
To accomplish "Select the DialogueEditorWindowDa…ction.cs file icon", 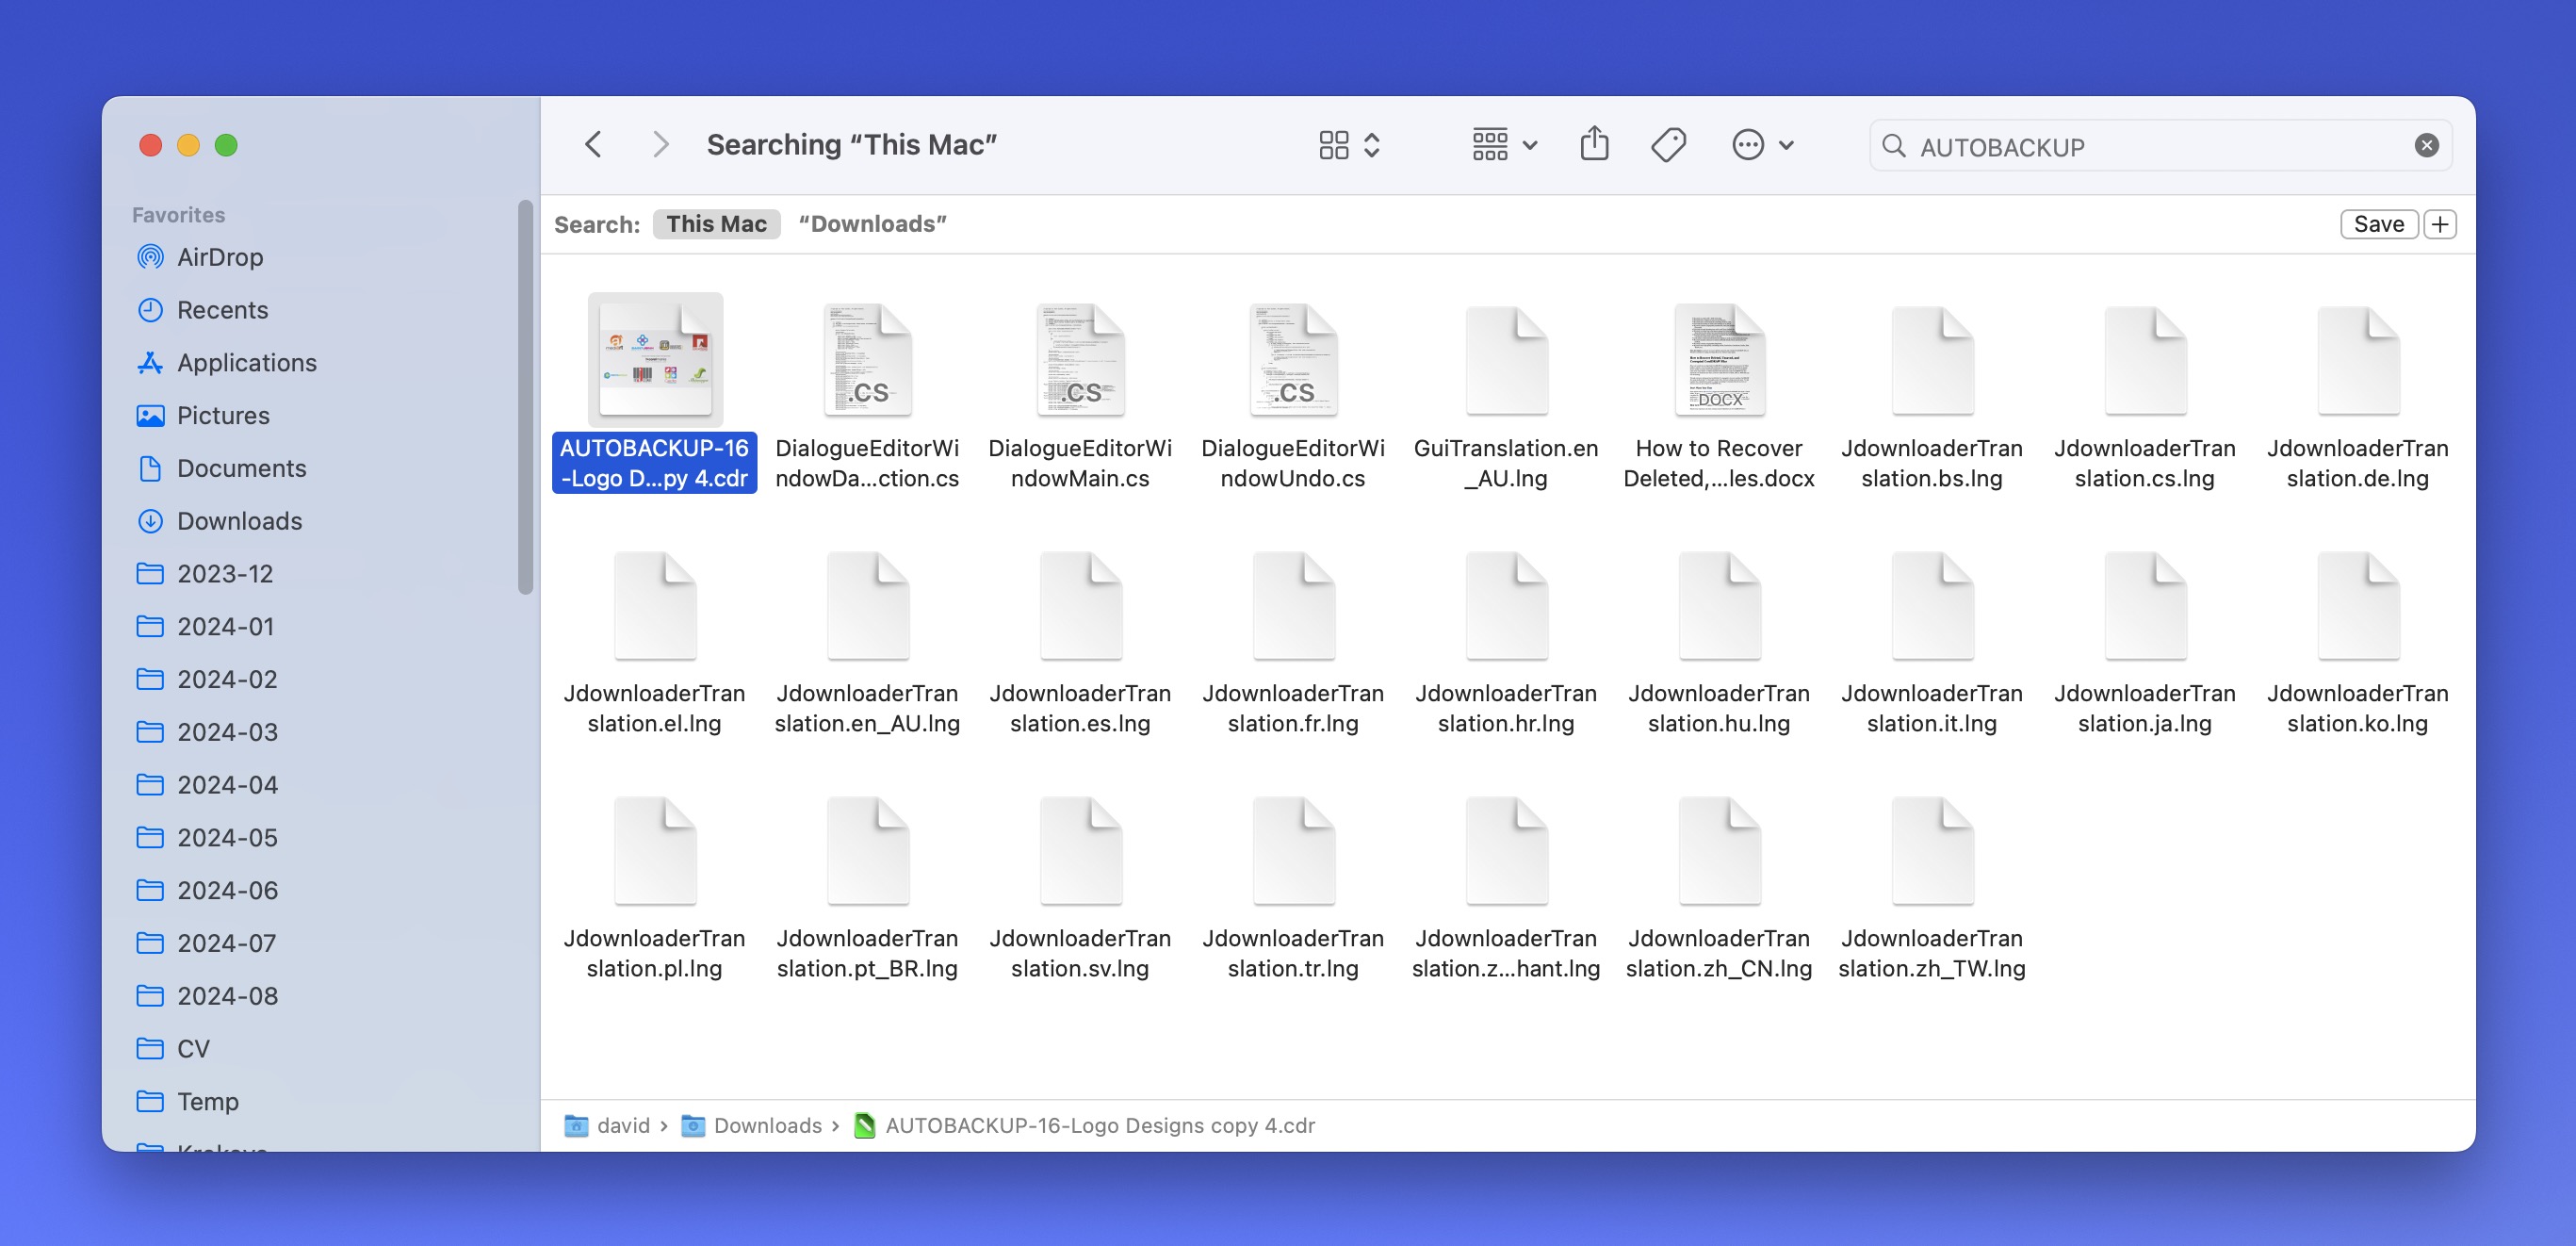I will (x=867, y=360).
